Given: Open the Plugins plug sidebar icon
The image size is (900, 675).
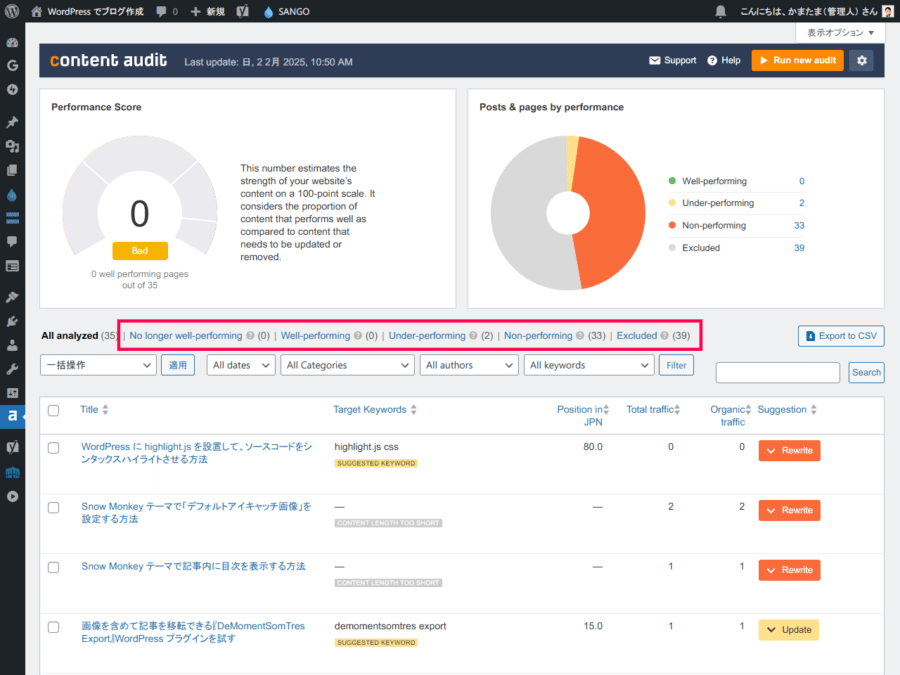Looking at the screenshot, I should pos(12,321).
